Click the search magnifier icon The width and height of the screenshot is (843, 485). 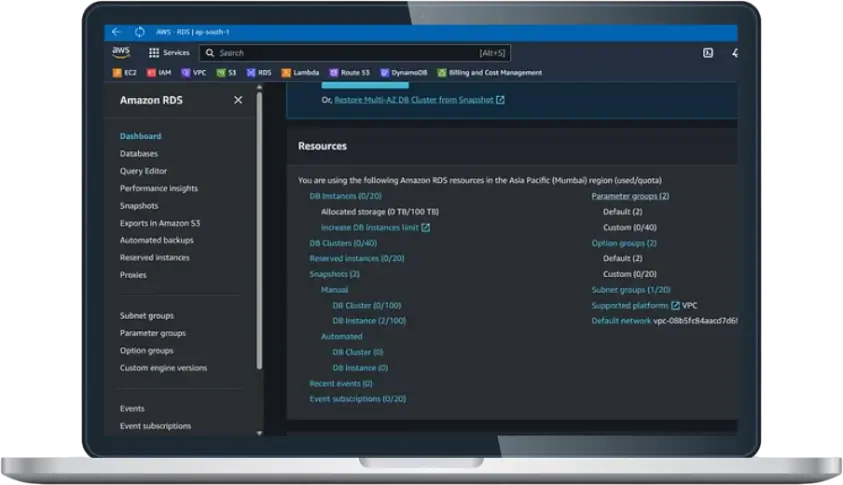point(210,53)
